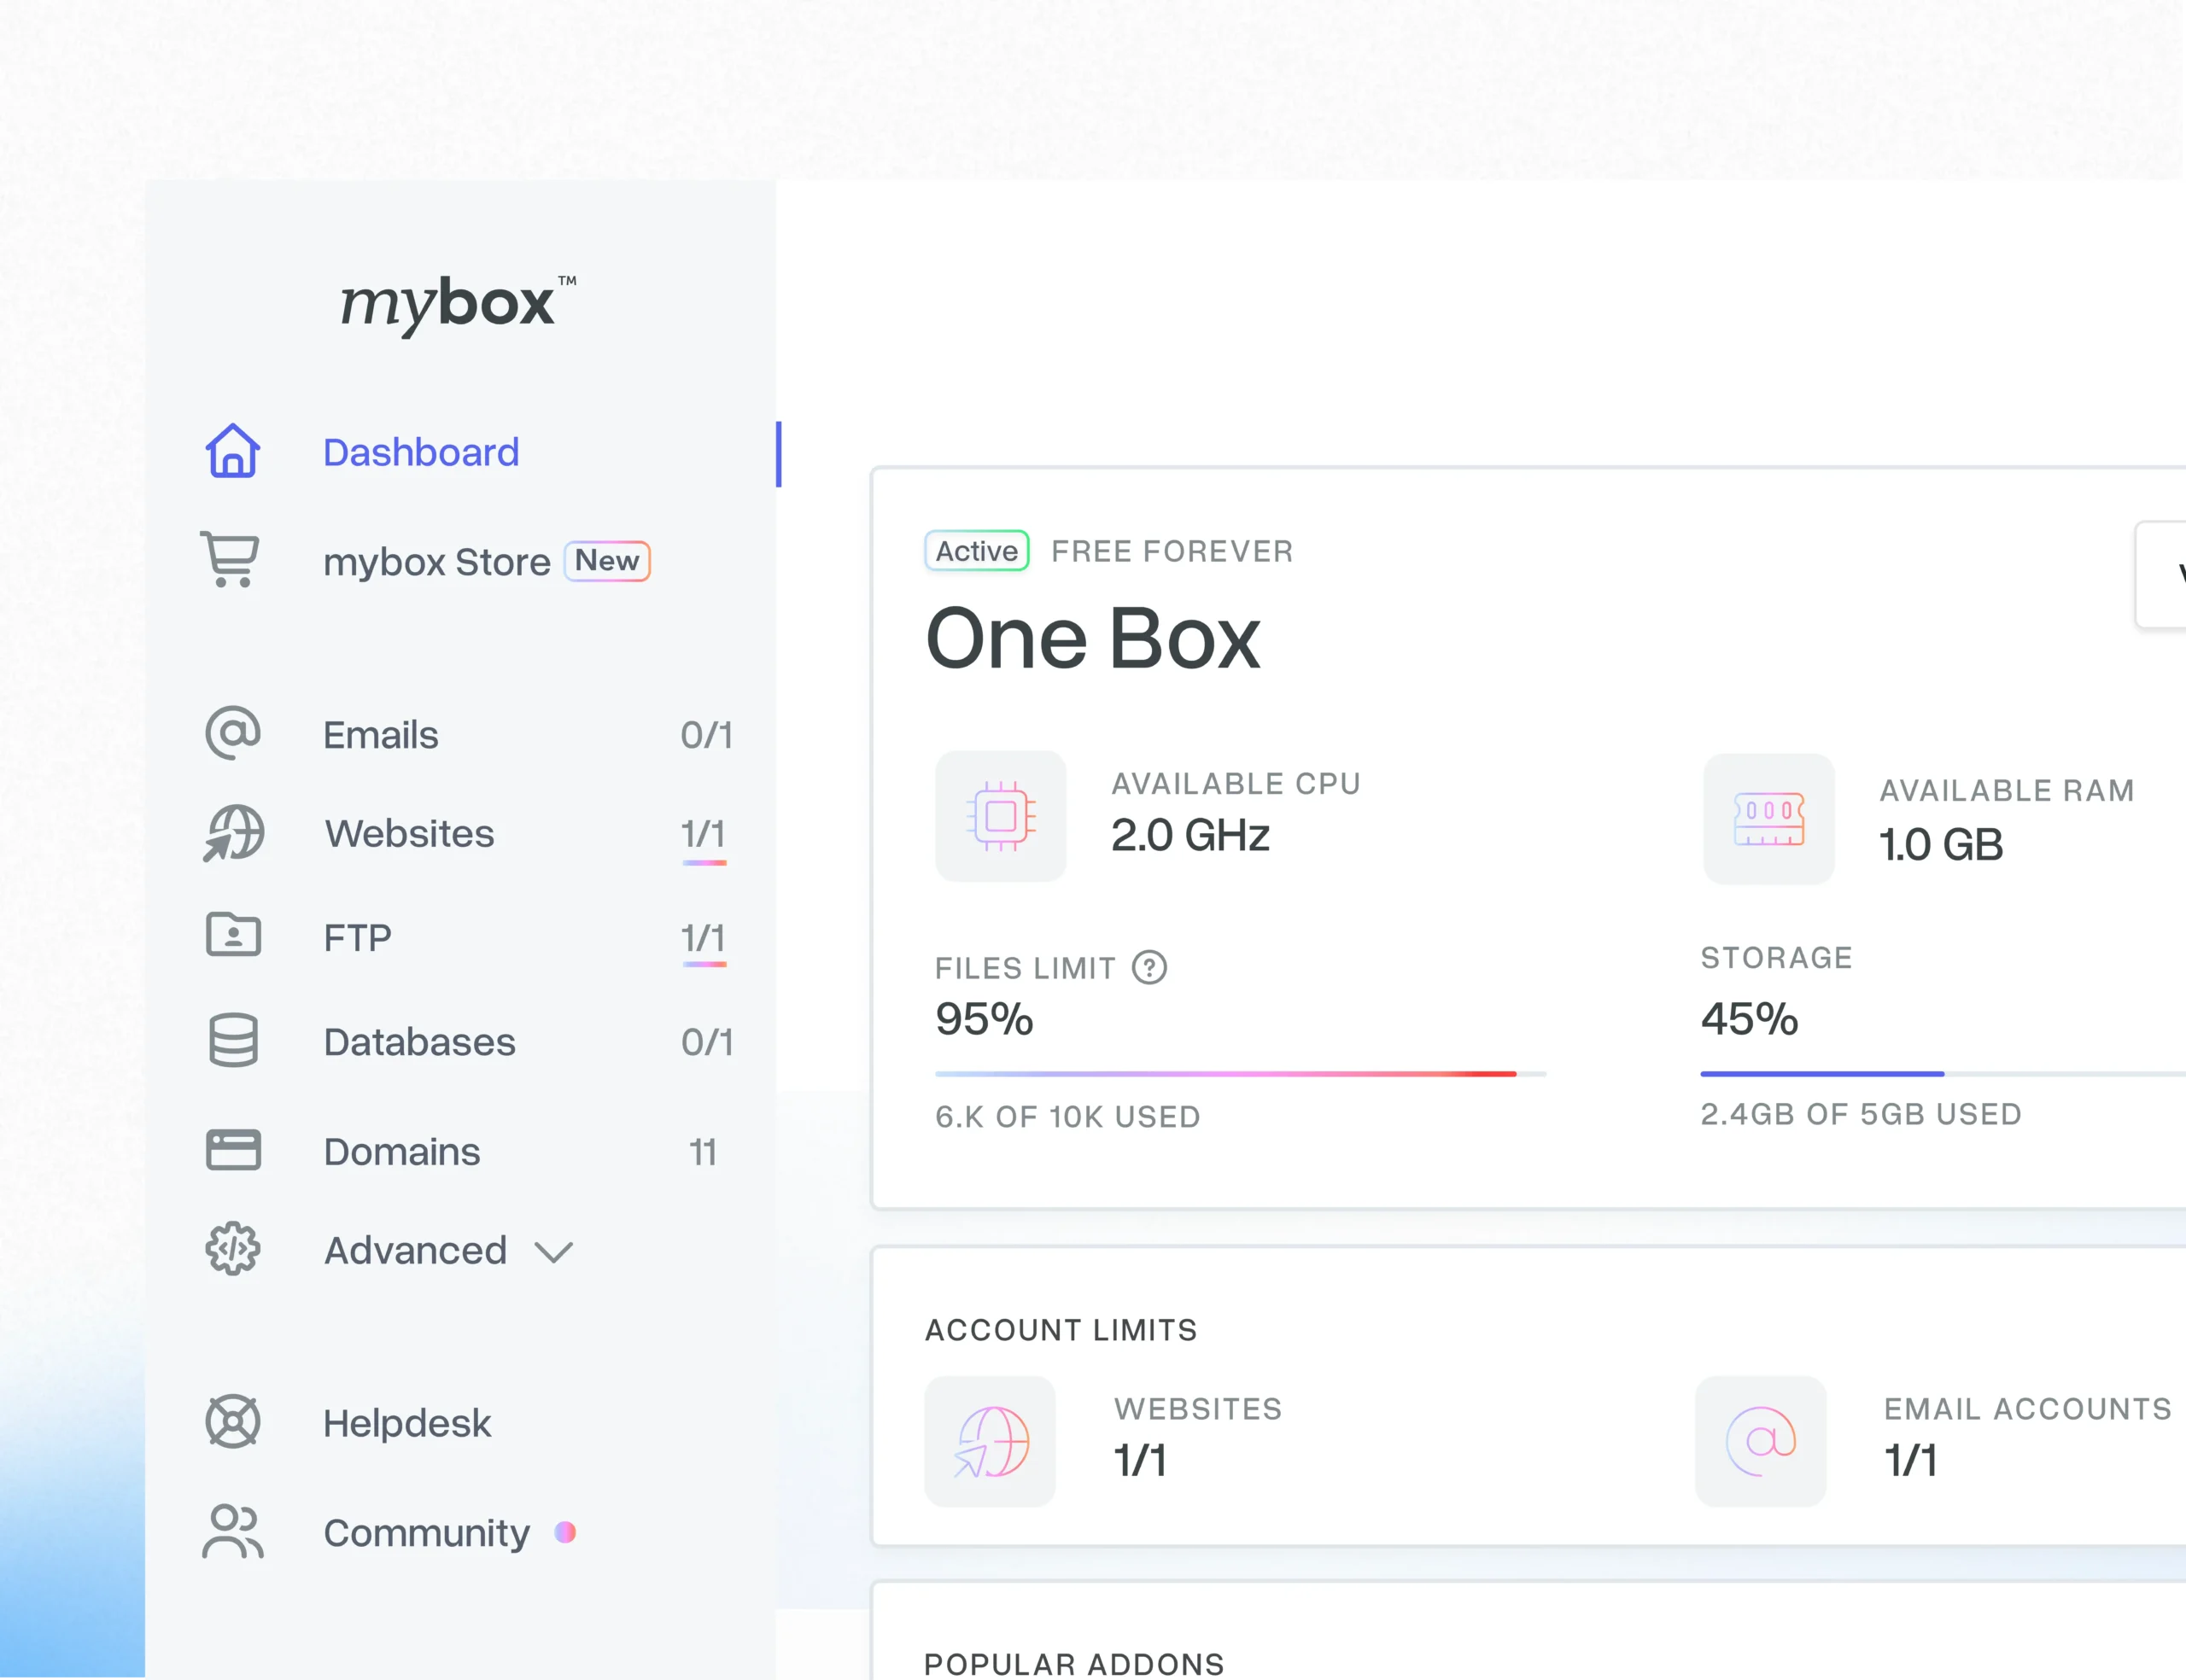
Task: Click the Emails at-sign icon in sidebar
Action: pyautogui.click(x=233, y=733)
